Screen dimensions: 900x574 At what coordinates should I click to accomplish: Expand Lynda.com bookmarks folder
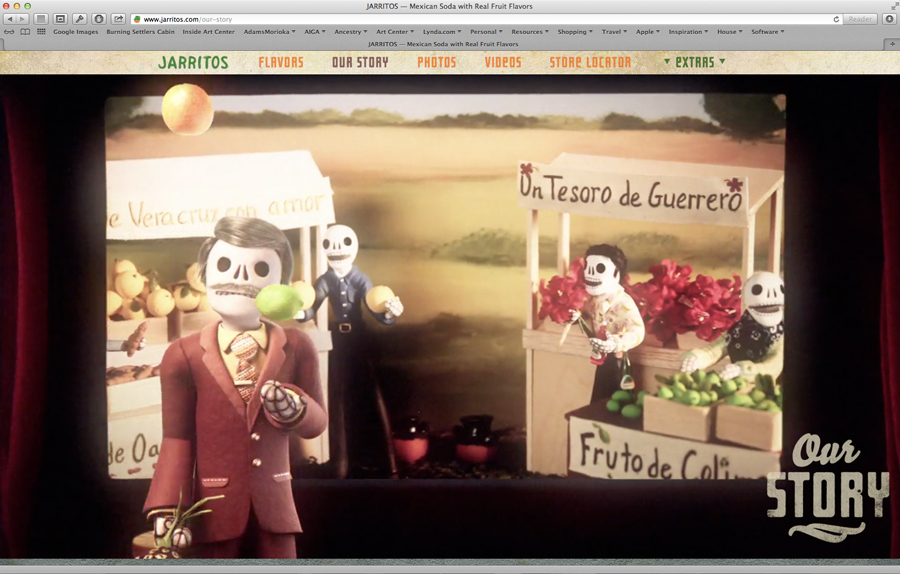[x=442, y=32]
